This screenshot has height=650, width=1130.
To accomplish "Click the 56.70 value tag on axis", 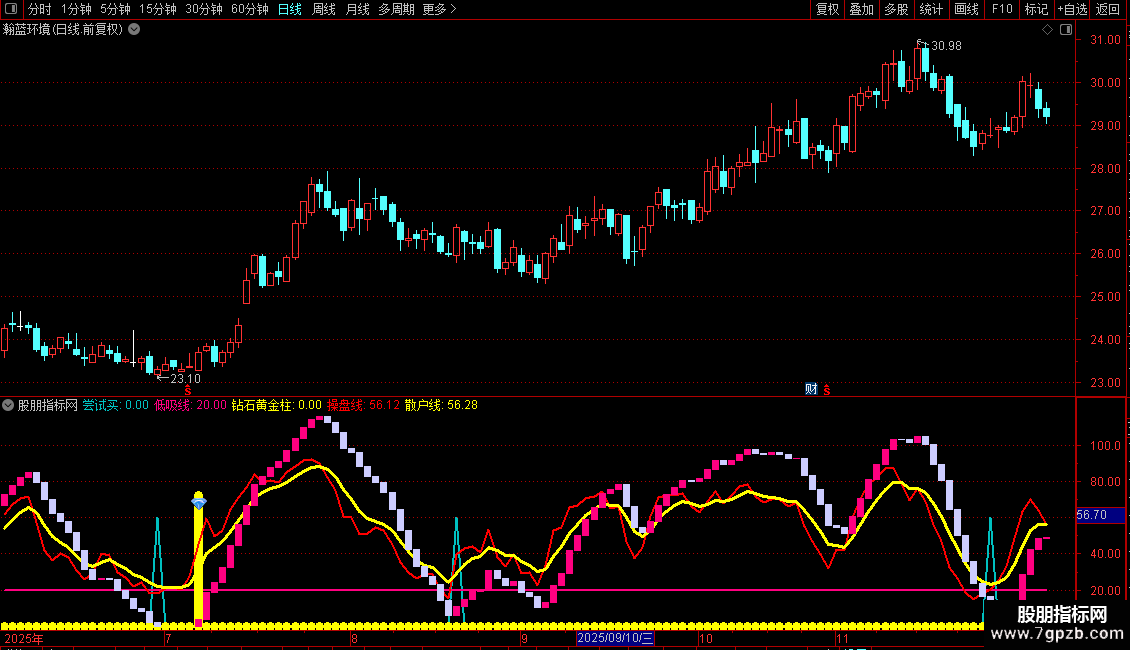I will click(x=1100, y=515).
